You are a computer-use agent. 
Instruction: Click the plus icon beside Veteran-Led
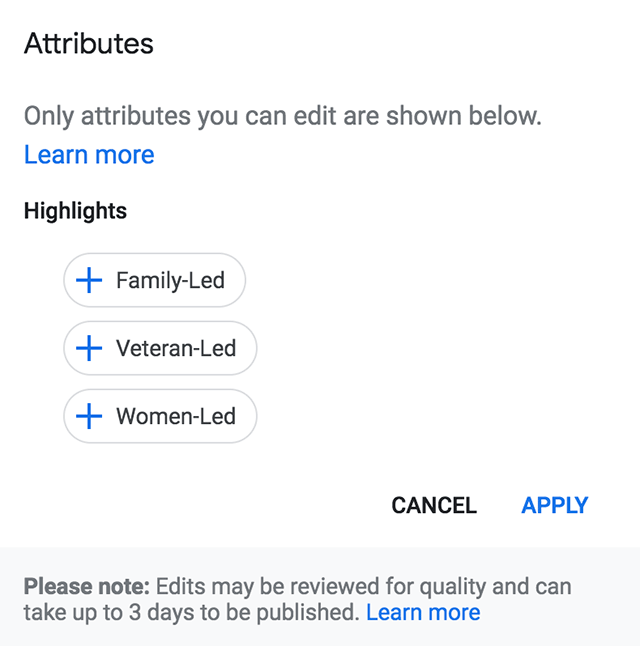pos(90,349)
